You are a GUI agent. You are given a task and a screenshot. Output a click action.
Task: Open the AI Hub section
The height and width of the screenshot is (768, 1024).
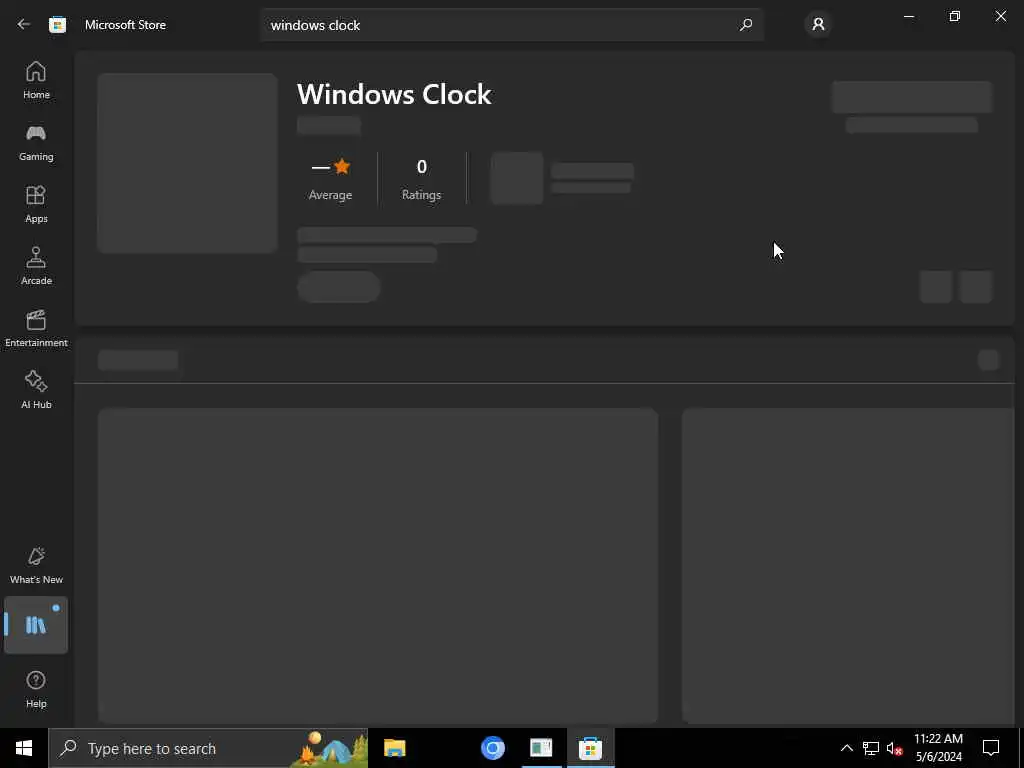[x=36, y=391]
